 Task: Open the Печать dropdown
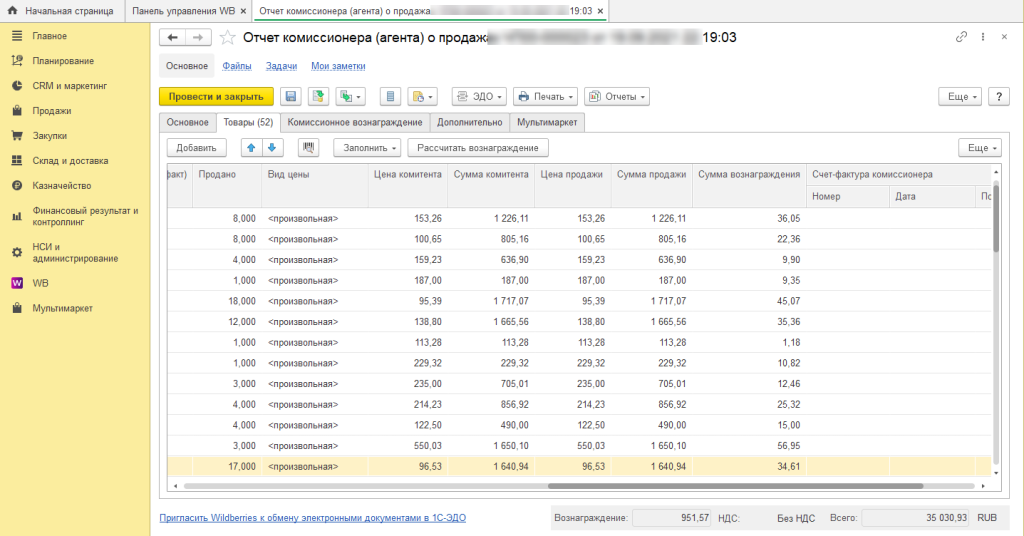coord(545,97)
